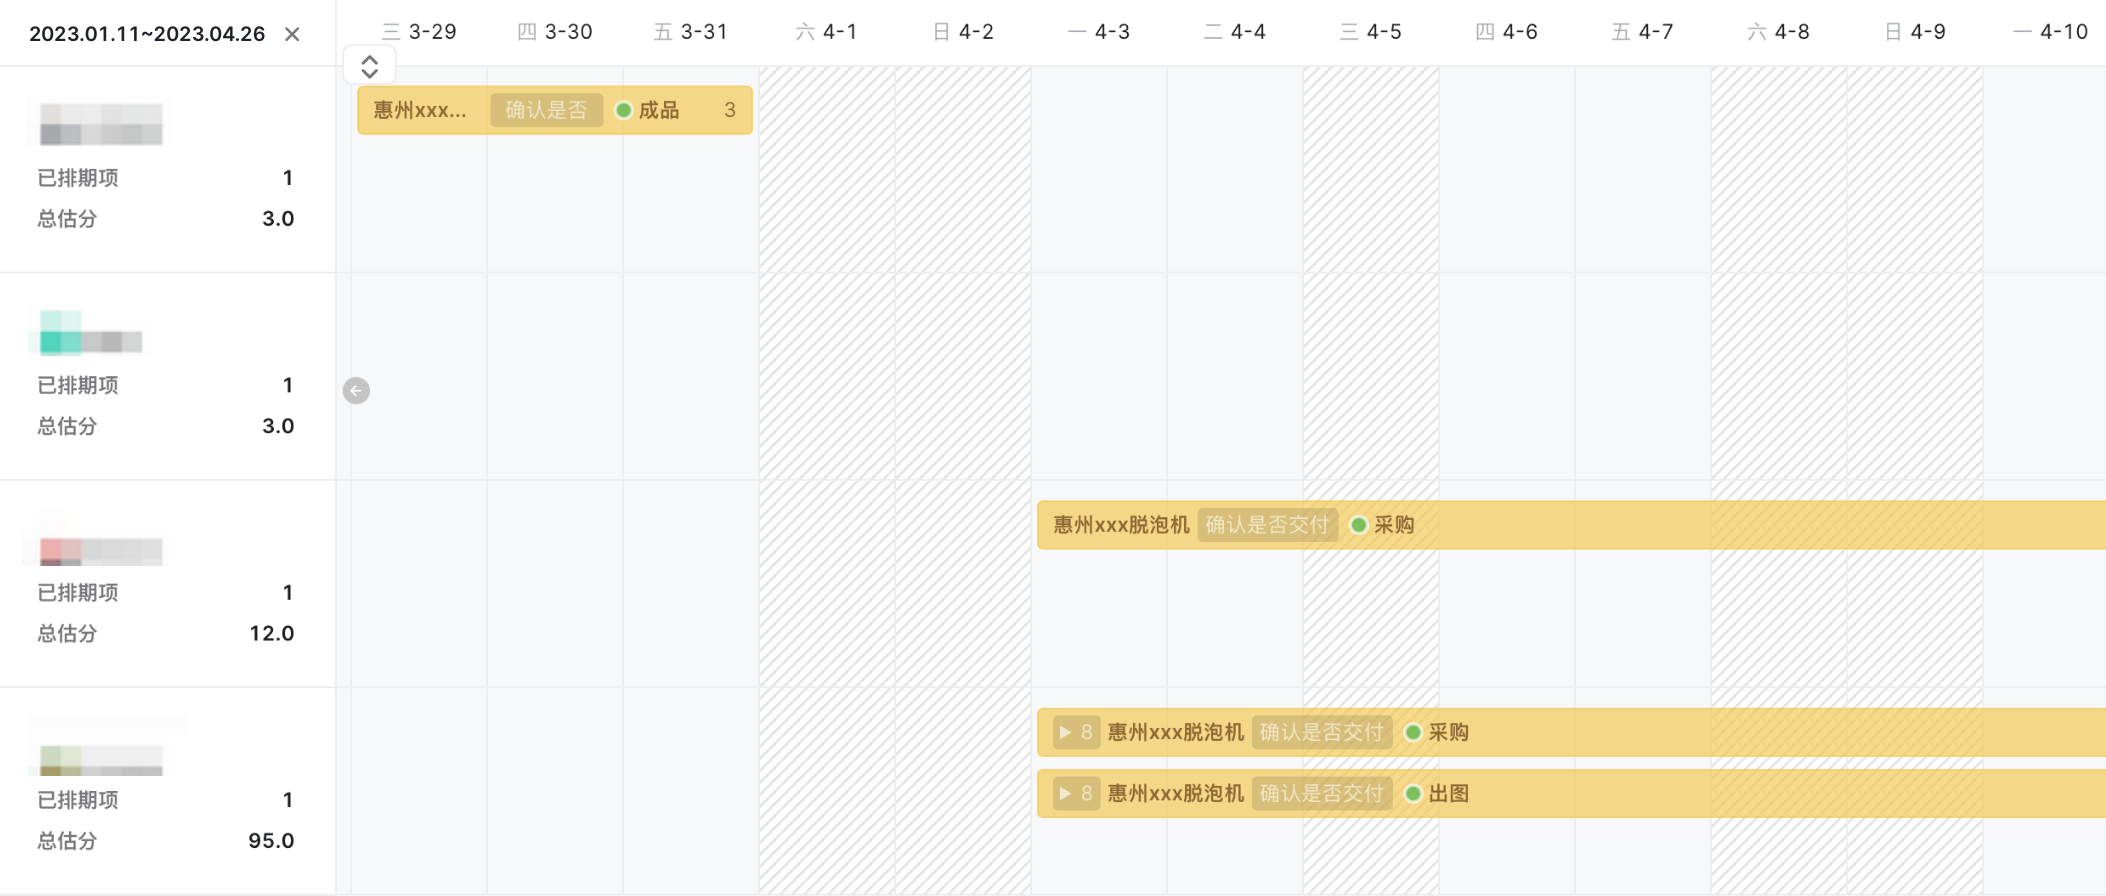Image resolution: width=2106 pixels, height=896 pixels.
Task: Clear the 2023.01.11~2023.04.26 date range filter
Action: click(x=292, y=34)
